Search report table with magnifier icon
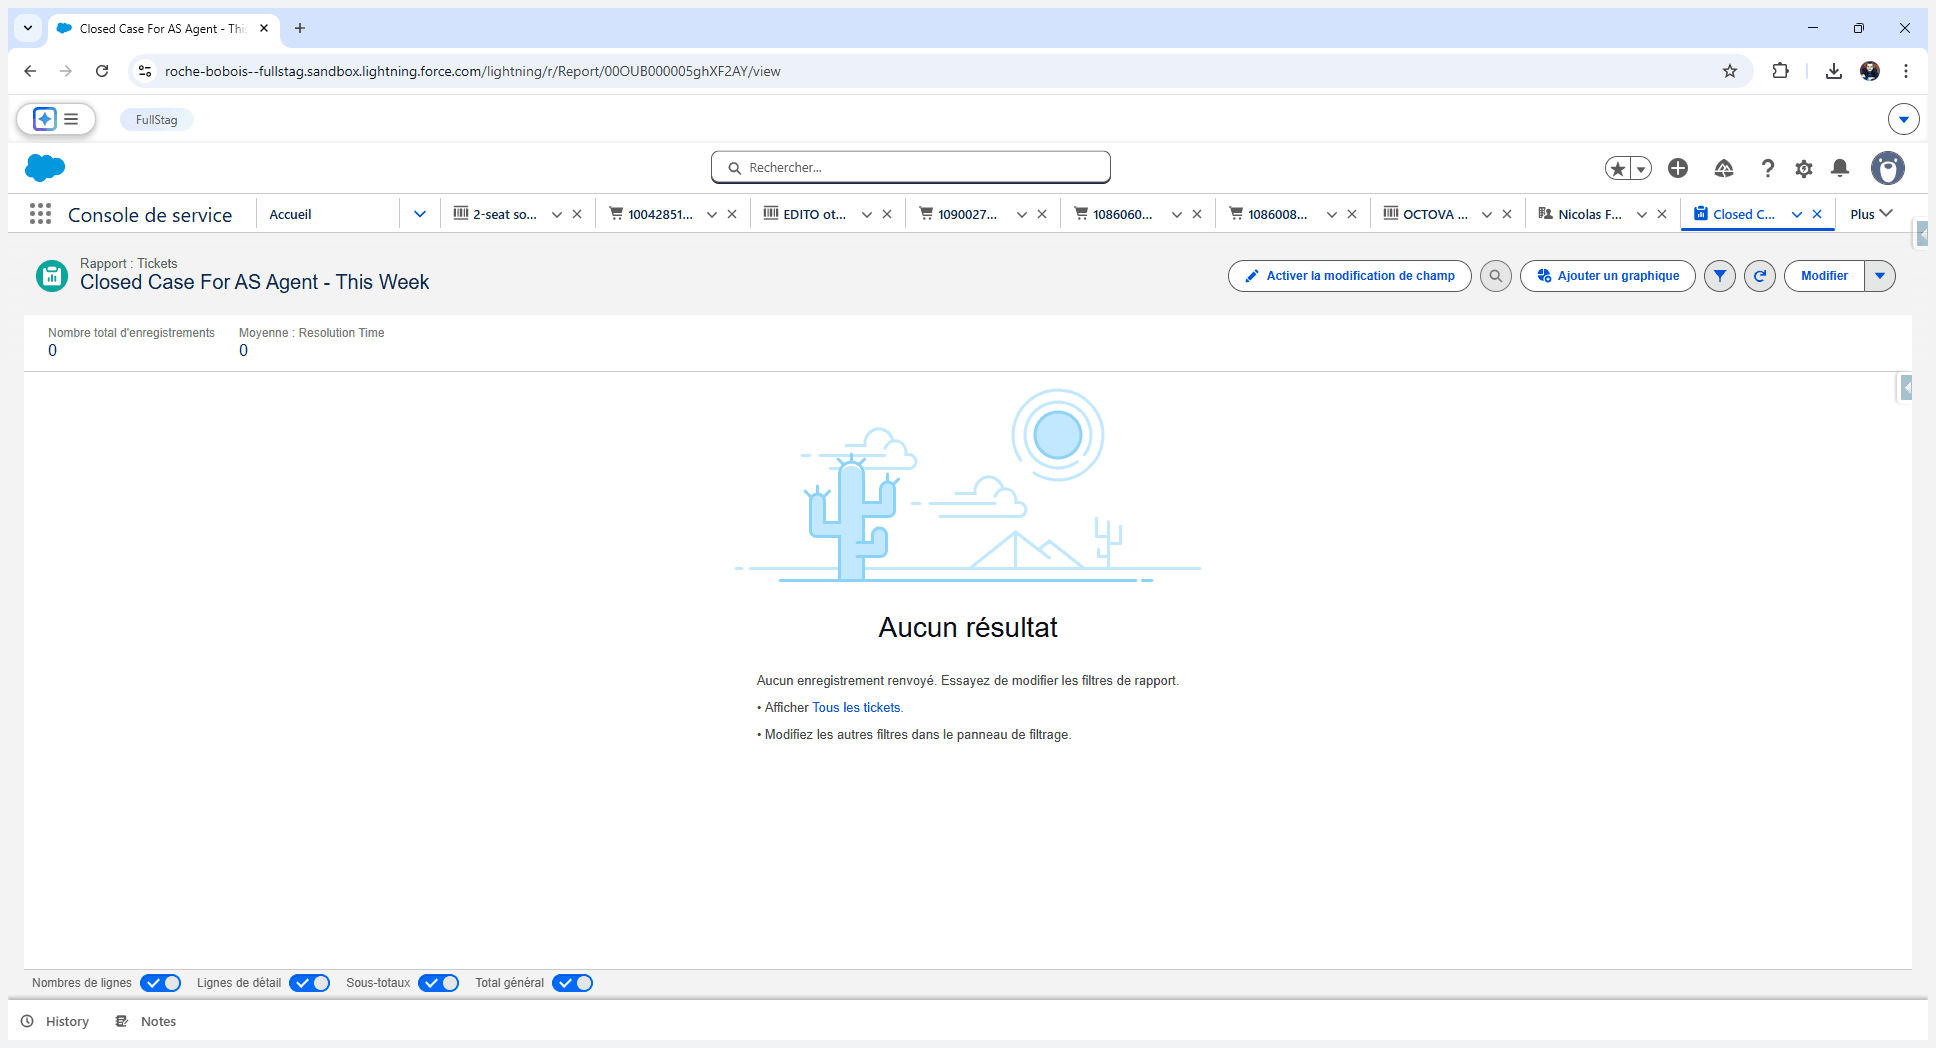Screen dimensions: 1936x1048 click(1496, 276)
